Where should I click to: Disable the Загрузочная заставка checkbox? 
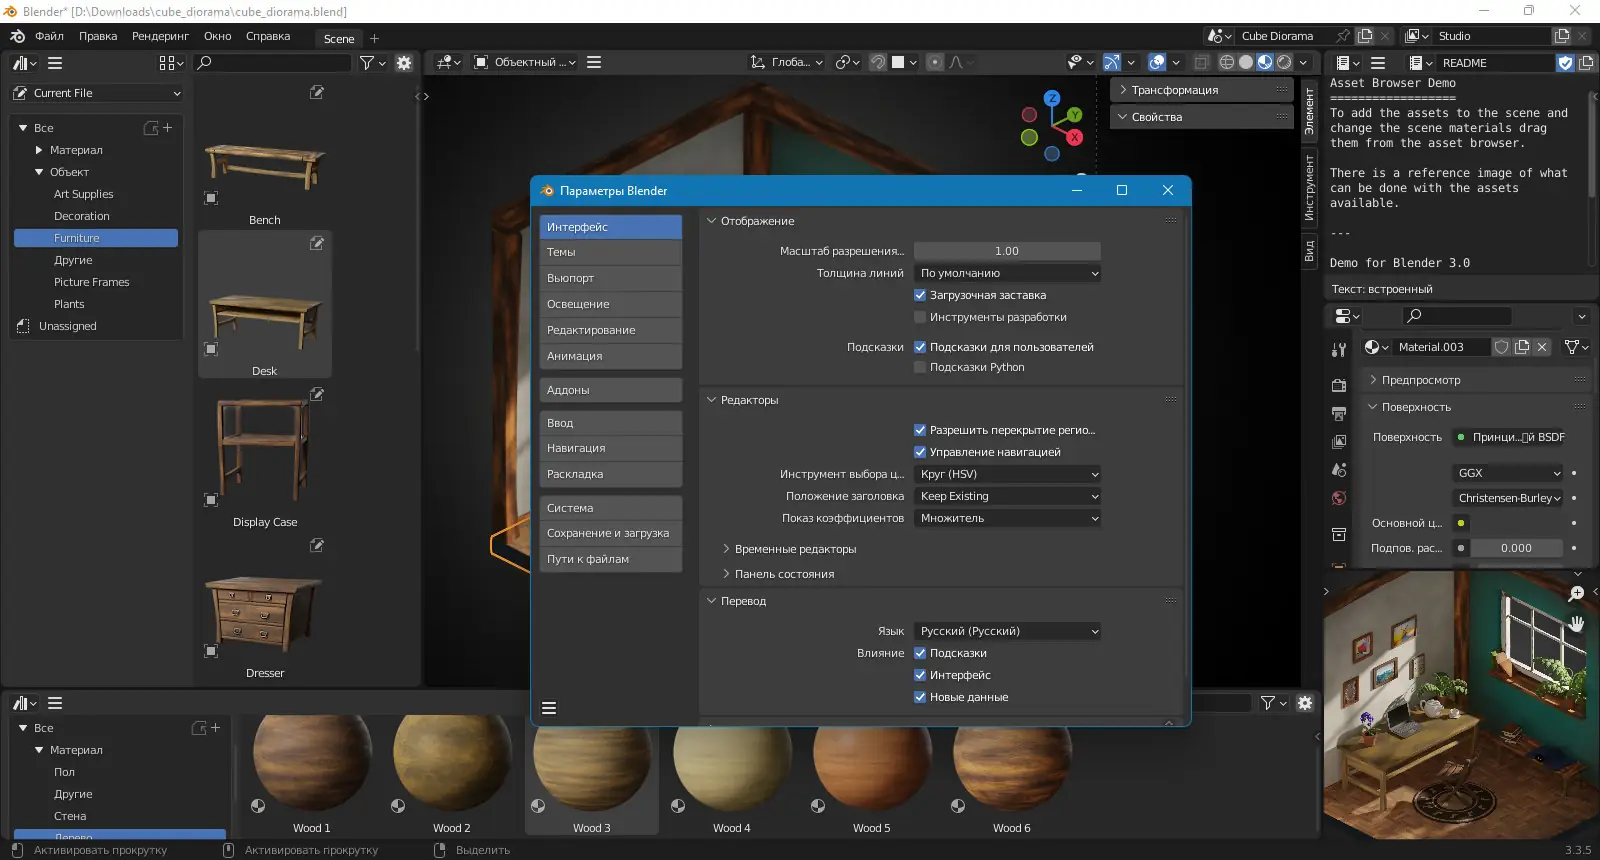pos(920,295)
